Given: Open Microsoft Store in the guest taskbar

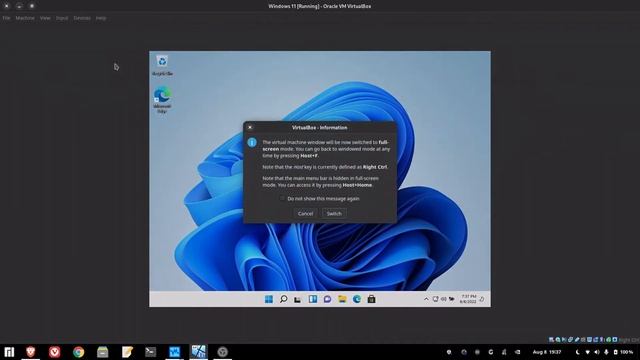Looking at the screenshot, I should coord(371,299).
